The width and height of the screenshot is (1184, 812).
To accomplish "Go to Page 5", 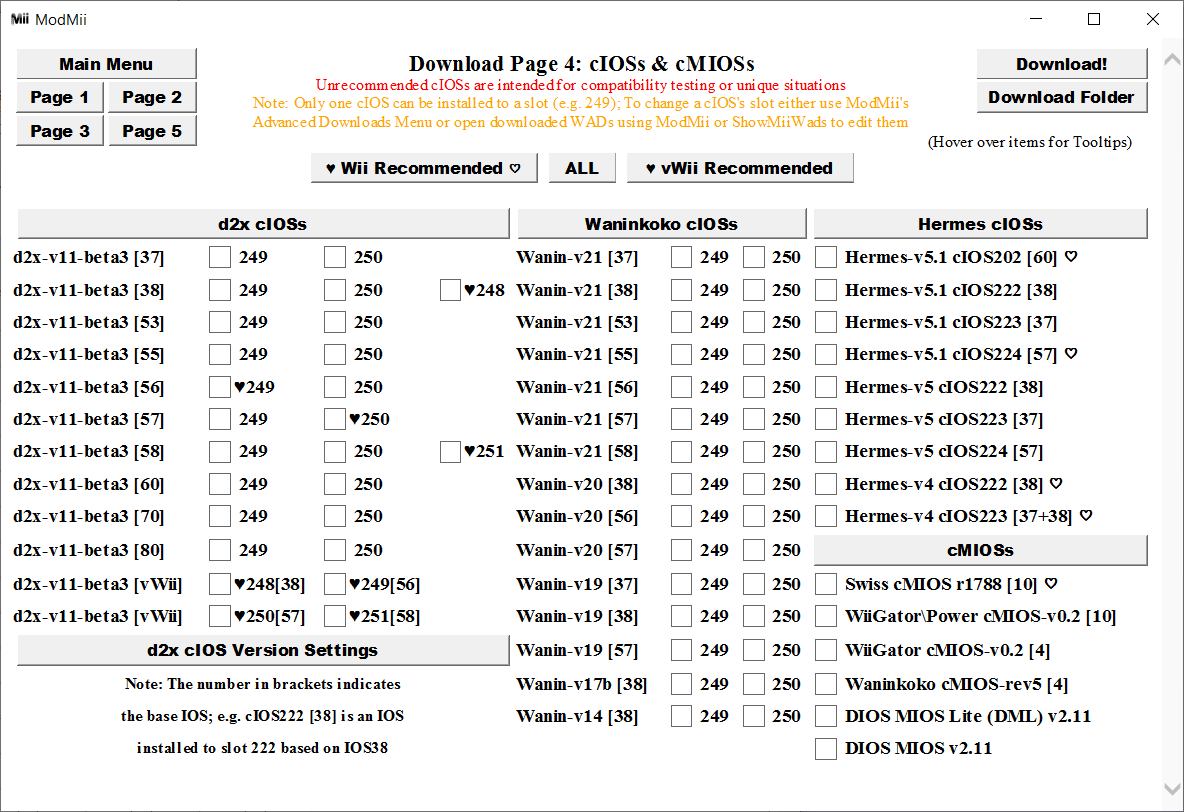I will (x=152, y=131).
